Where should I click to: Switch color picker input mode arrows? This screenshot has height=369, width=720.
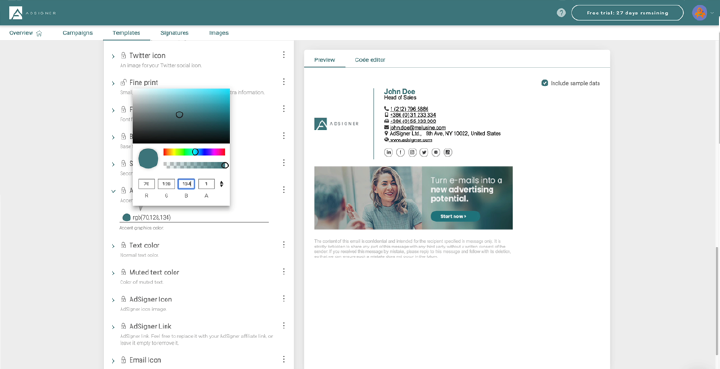(x=222, y=184)
